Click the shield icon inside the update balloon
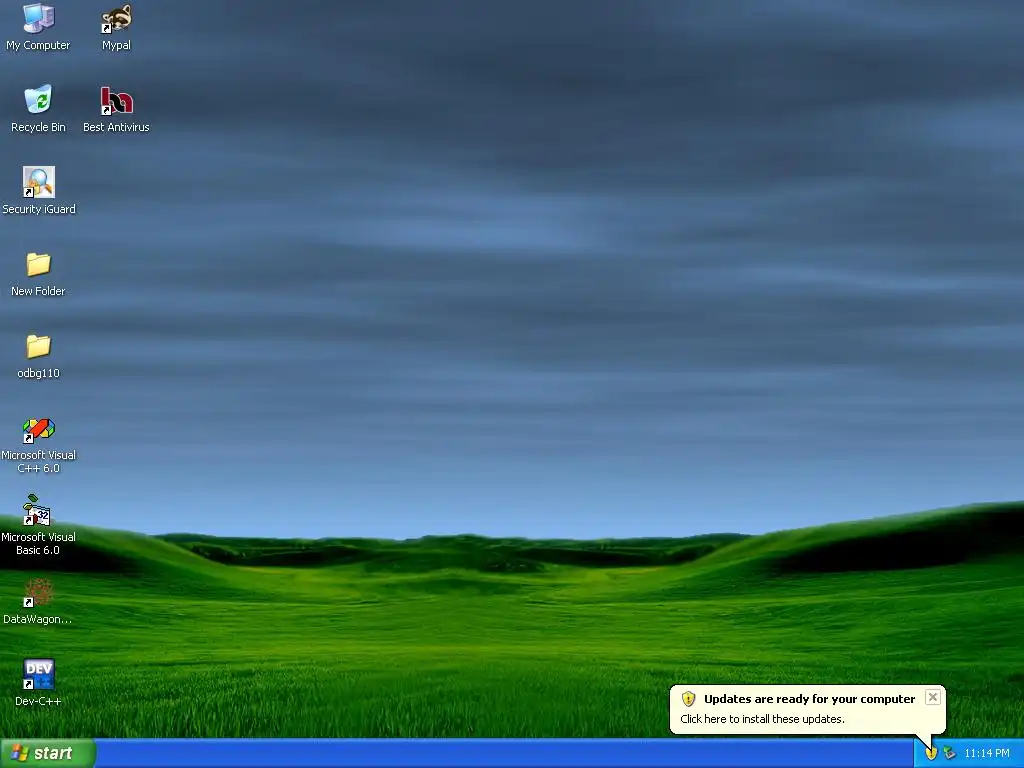 (x=688, y=699)
